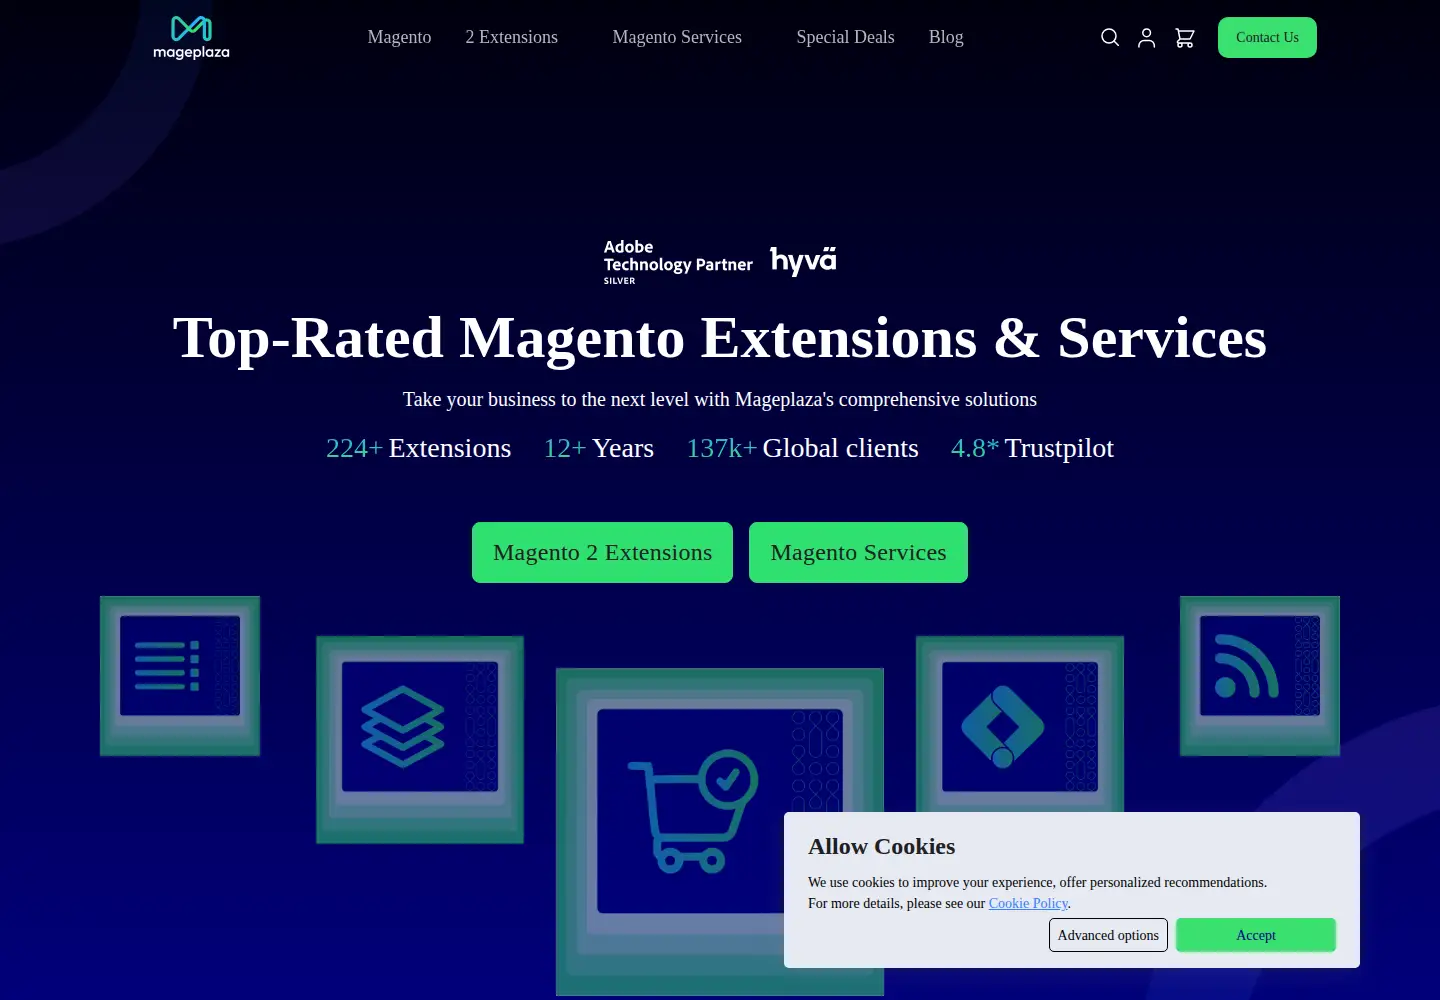Click the Top-Rated Magento Extensions heading
This screenshot has width=1440, height=1000.
(x=720, y=338)
